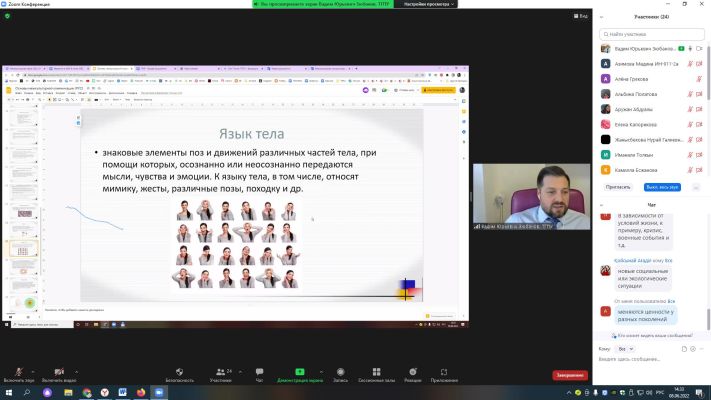Click the speaker's video thumbnail

(x=531, y=196)
